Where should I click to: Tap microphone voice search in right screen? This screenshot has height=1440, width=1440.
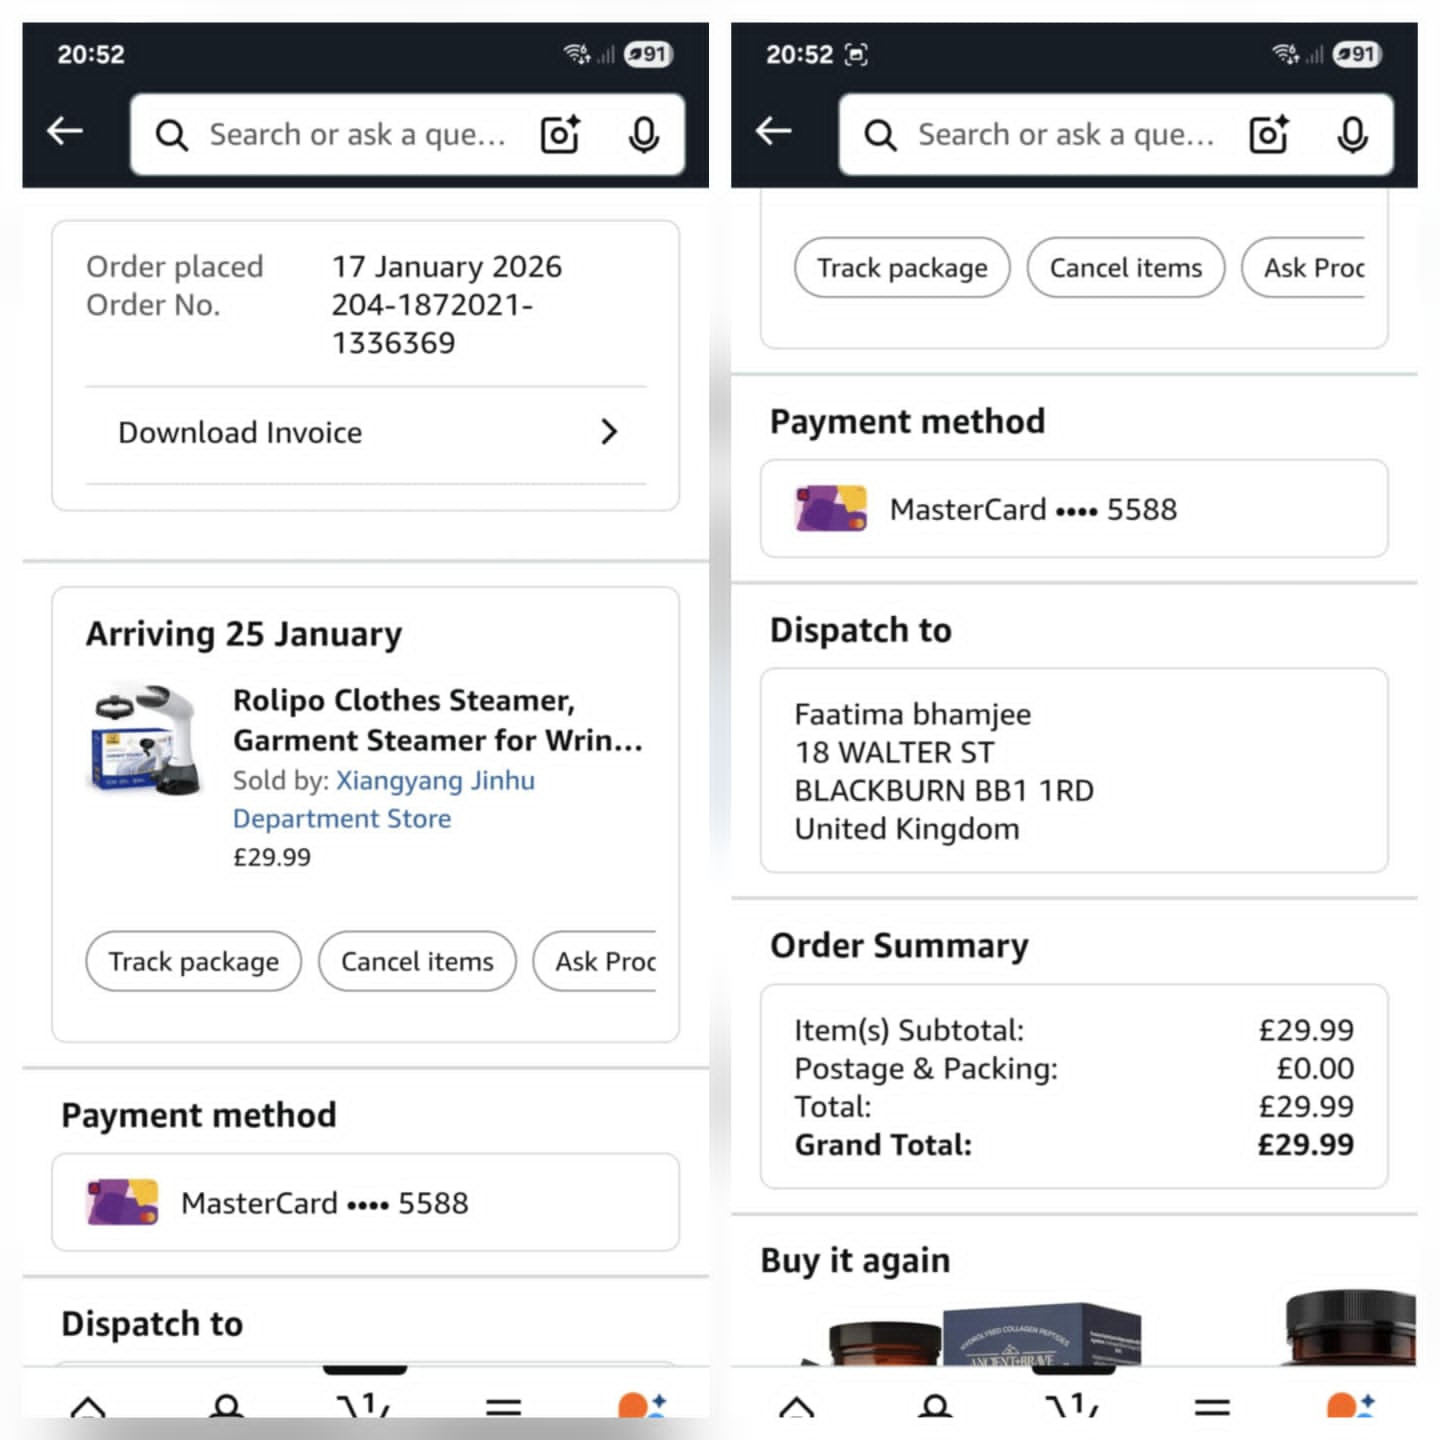coord(1353,135)
